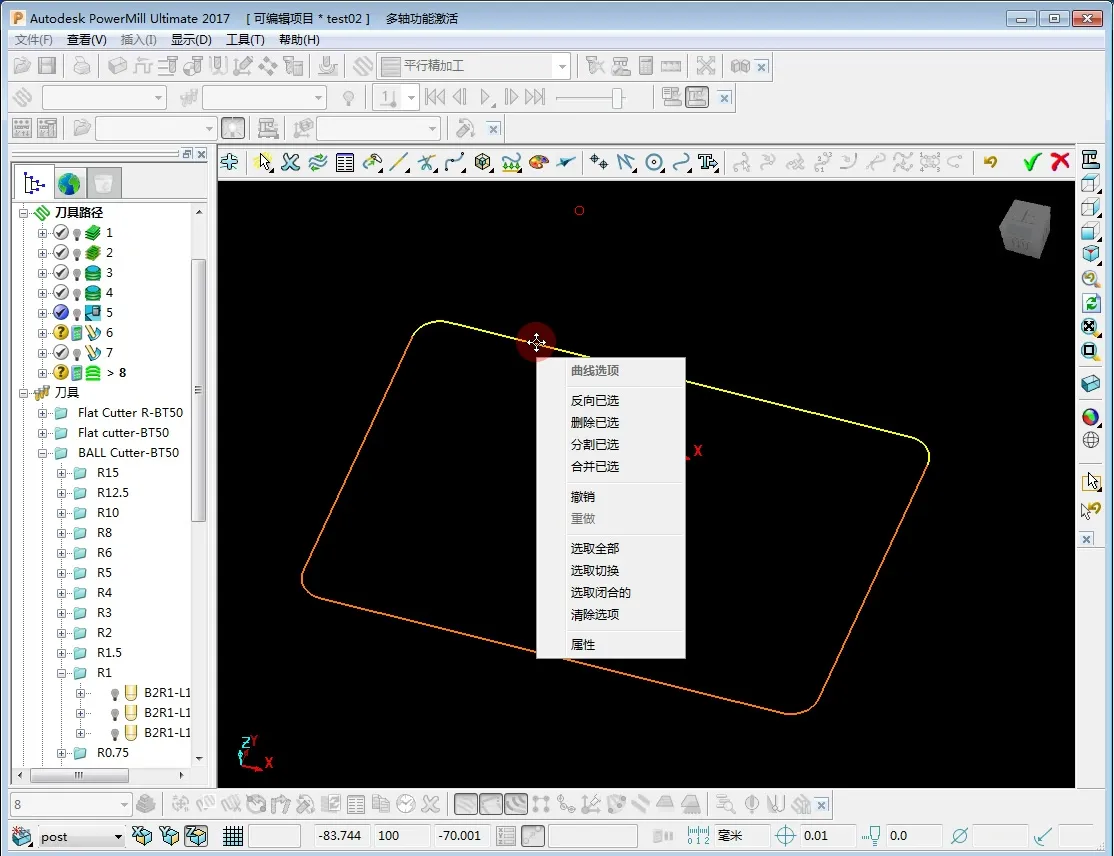Click the green checkmark accept icon
Screen dimensions: 1114x856
[x=1032, y=162]
